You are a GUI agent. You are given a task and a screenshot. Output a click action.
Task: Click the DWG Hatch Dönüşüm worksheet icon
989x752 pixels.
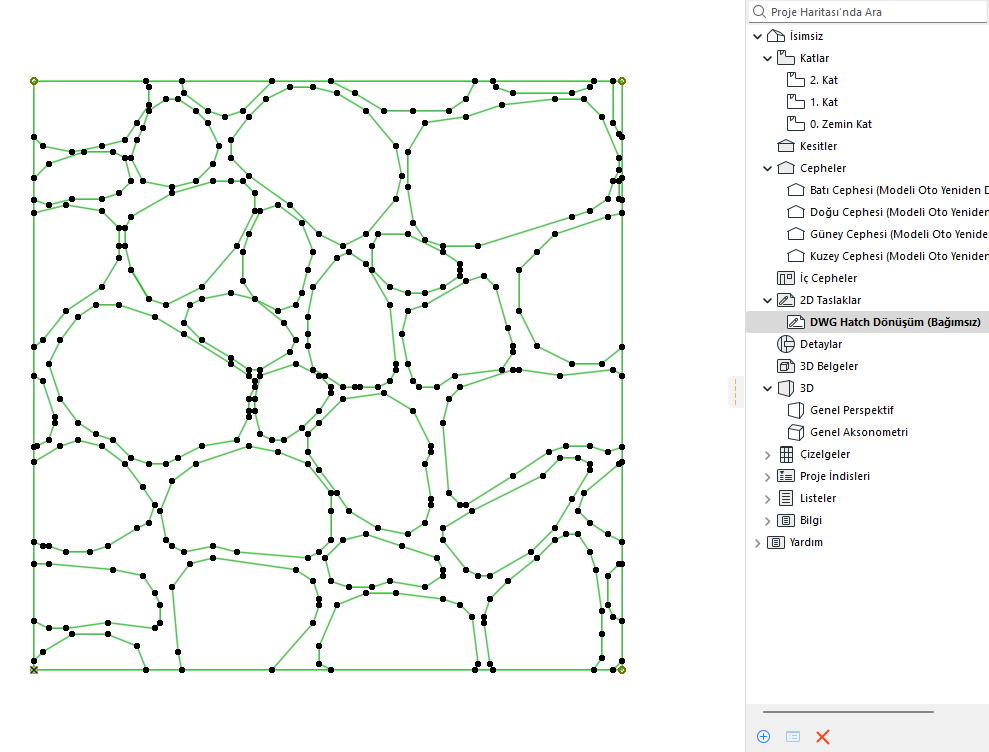click(795, 322)
